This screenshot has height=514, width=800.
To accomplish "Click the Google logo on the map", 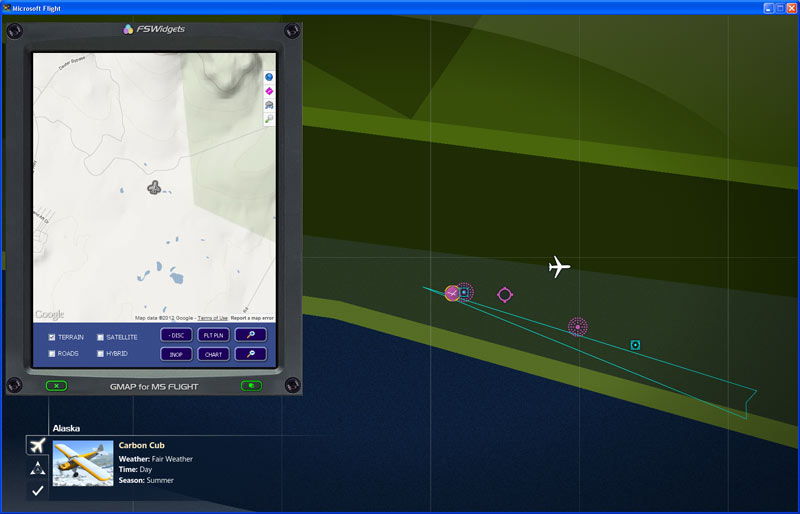I will coord(49,314).
